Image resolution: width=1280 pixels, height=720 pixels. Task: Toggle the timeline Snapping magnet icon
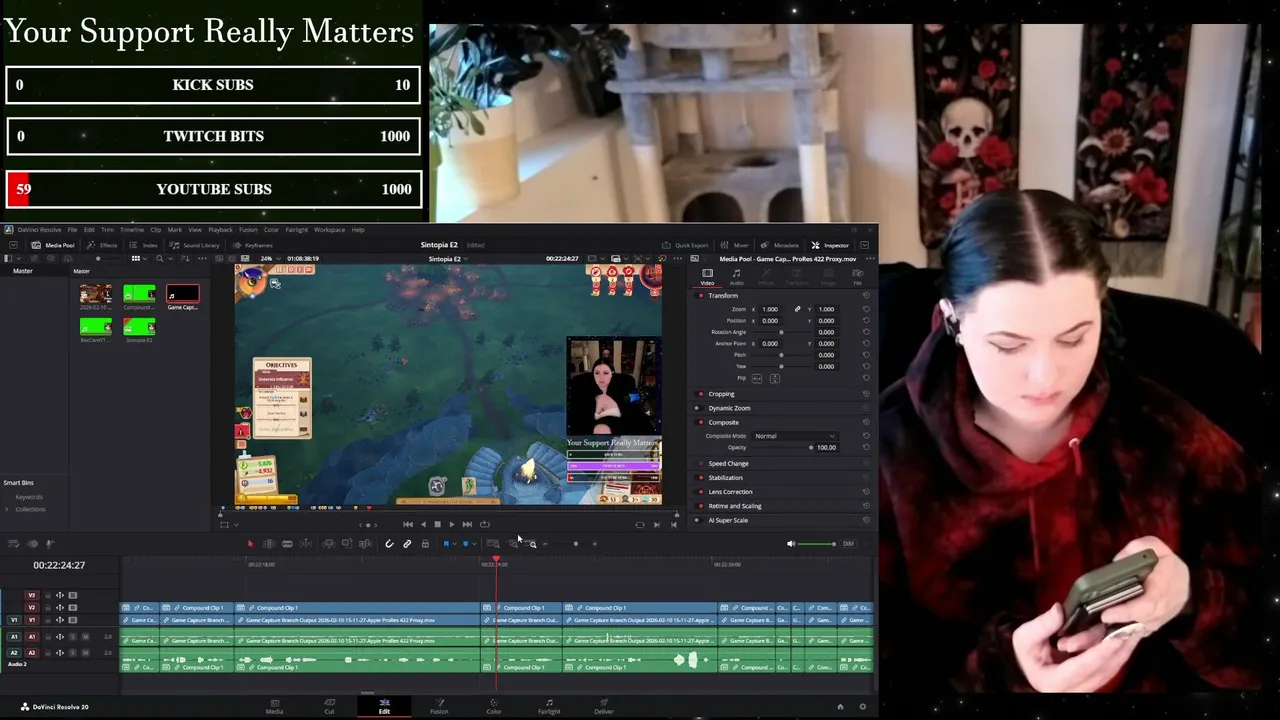coord(389,544)
